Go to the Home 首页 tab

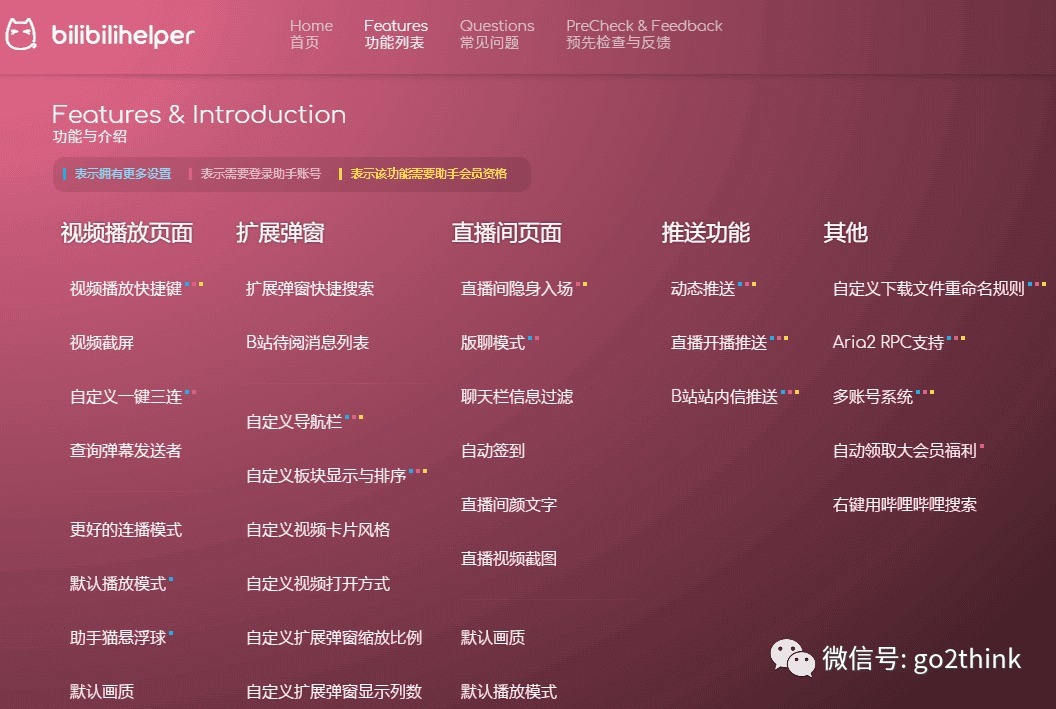311,36
